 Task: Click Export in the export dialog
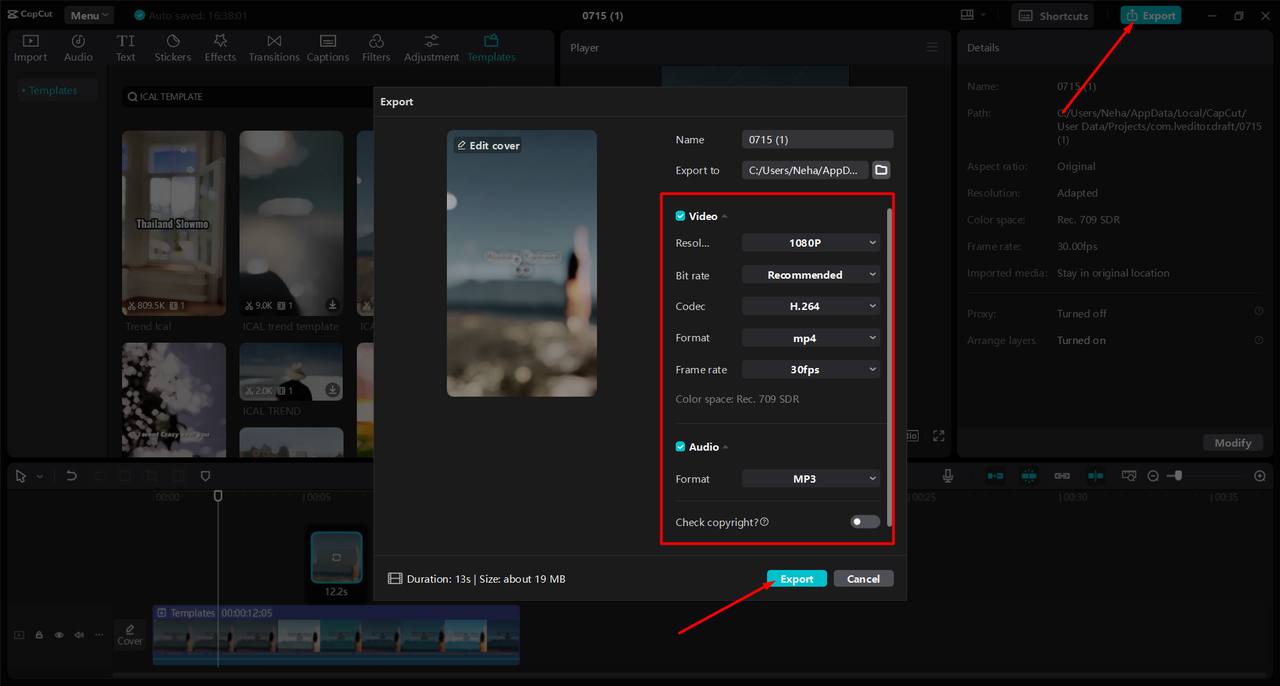pos(797,579)
